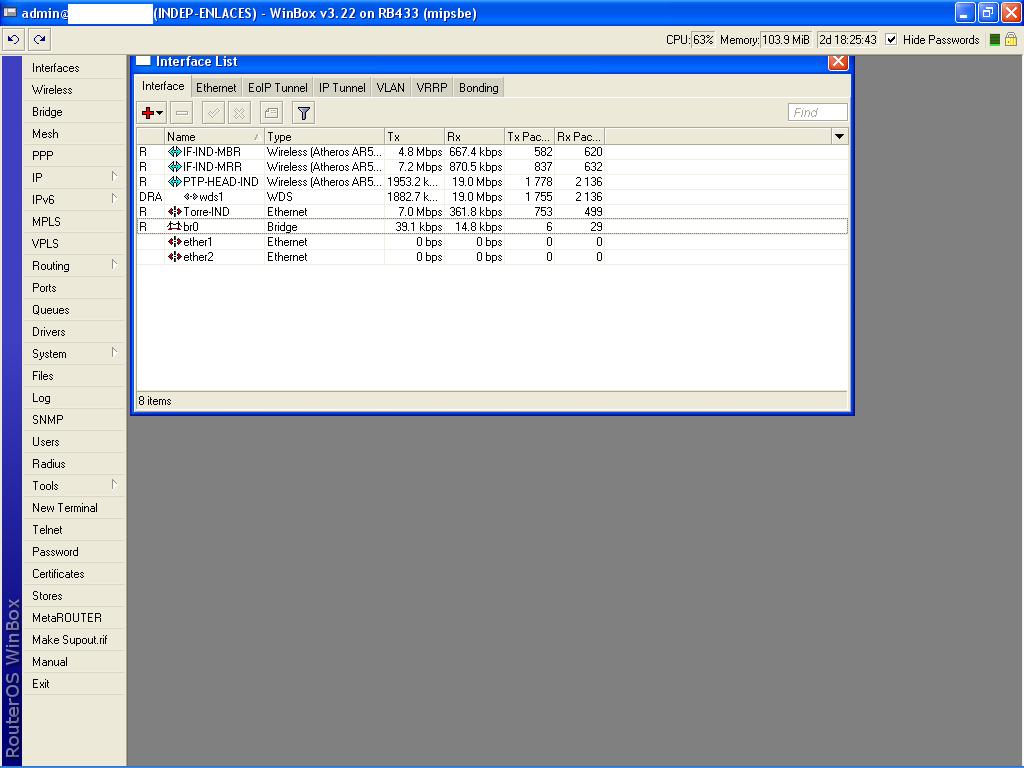Screen dimensions: 1024x768
Task: Select the Torre-IND ethernet icon
Action: pos(174,212)
